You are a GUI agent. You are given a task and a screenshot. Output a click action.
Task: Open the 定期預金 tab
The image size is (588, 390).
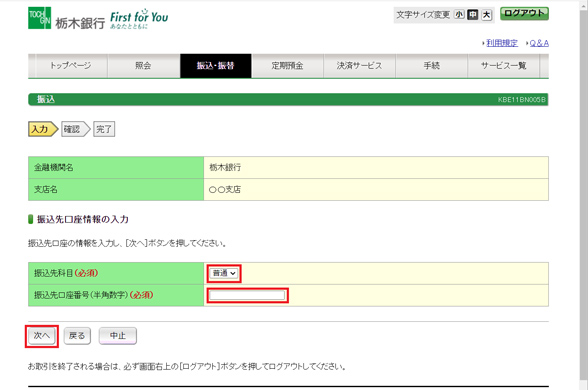(x=288, y=66)
